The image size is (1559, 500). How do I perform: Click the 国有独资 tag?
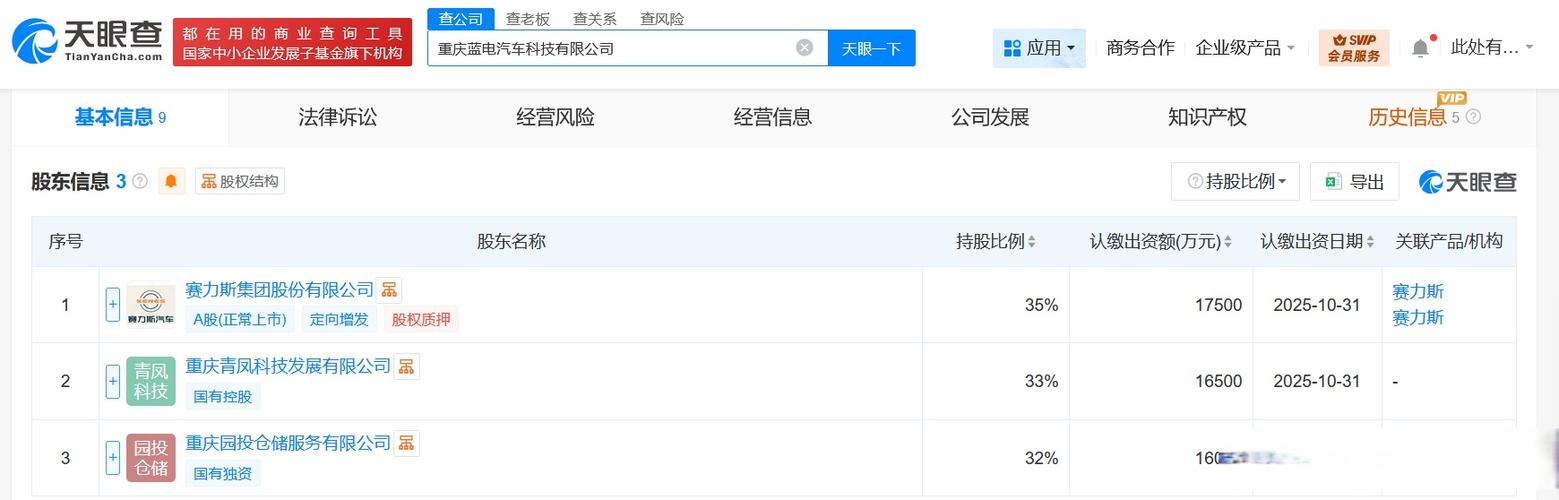(x=223, y=473)
